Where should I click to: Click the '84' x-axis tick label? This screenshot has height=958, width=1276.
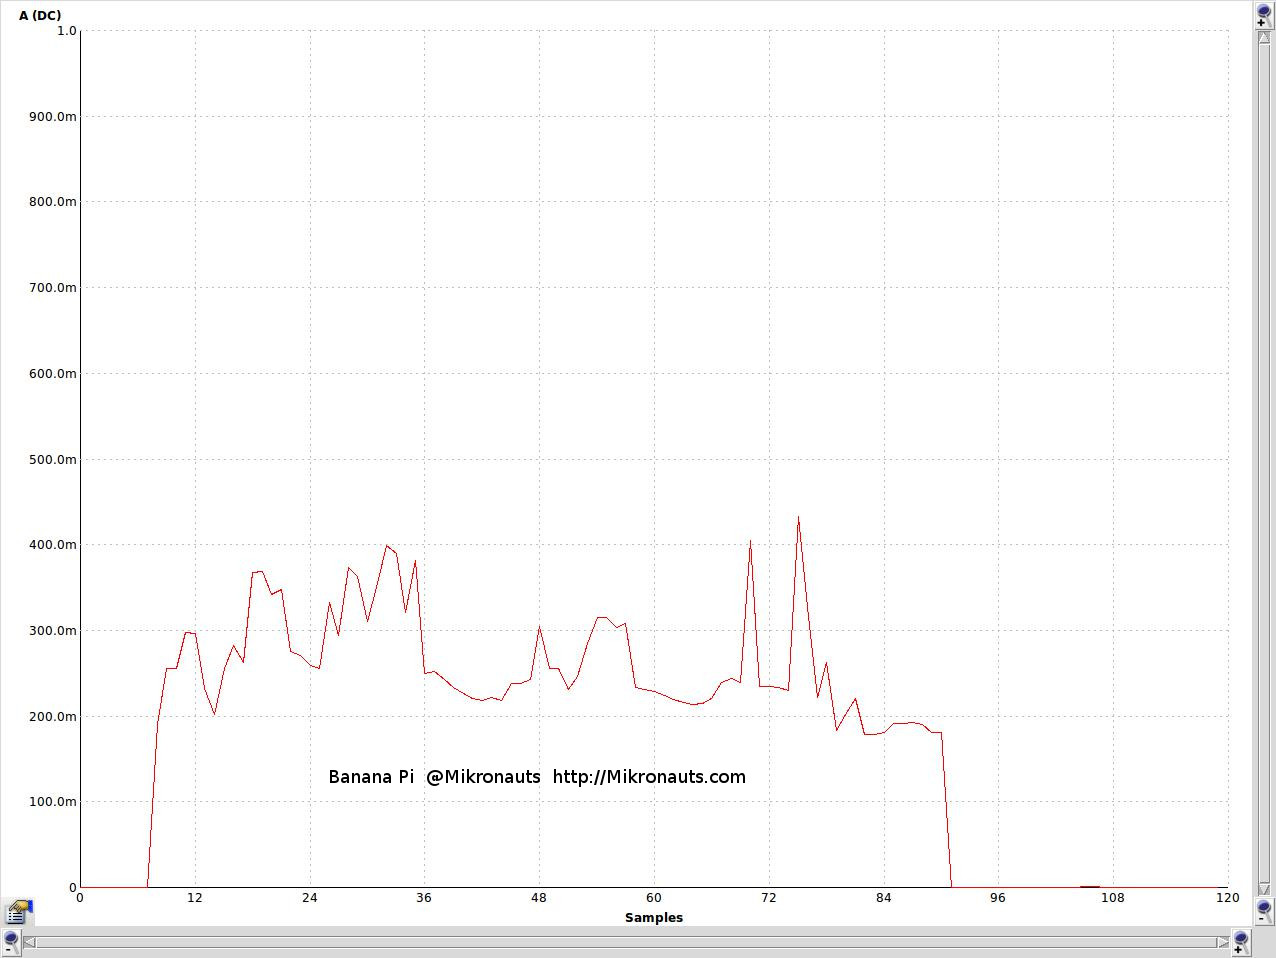[884, 898]
